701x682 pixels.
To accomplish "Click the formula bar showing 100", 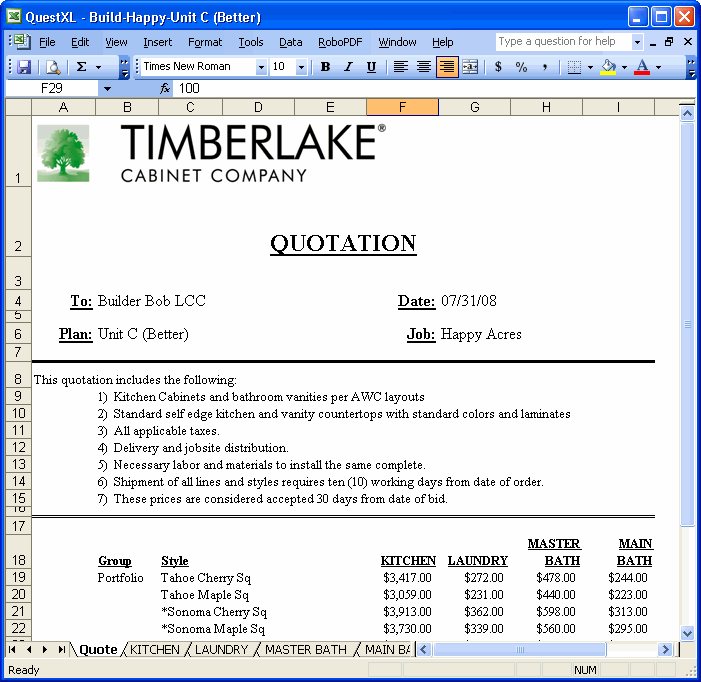I will click(x=436, y=88).
